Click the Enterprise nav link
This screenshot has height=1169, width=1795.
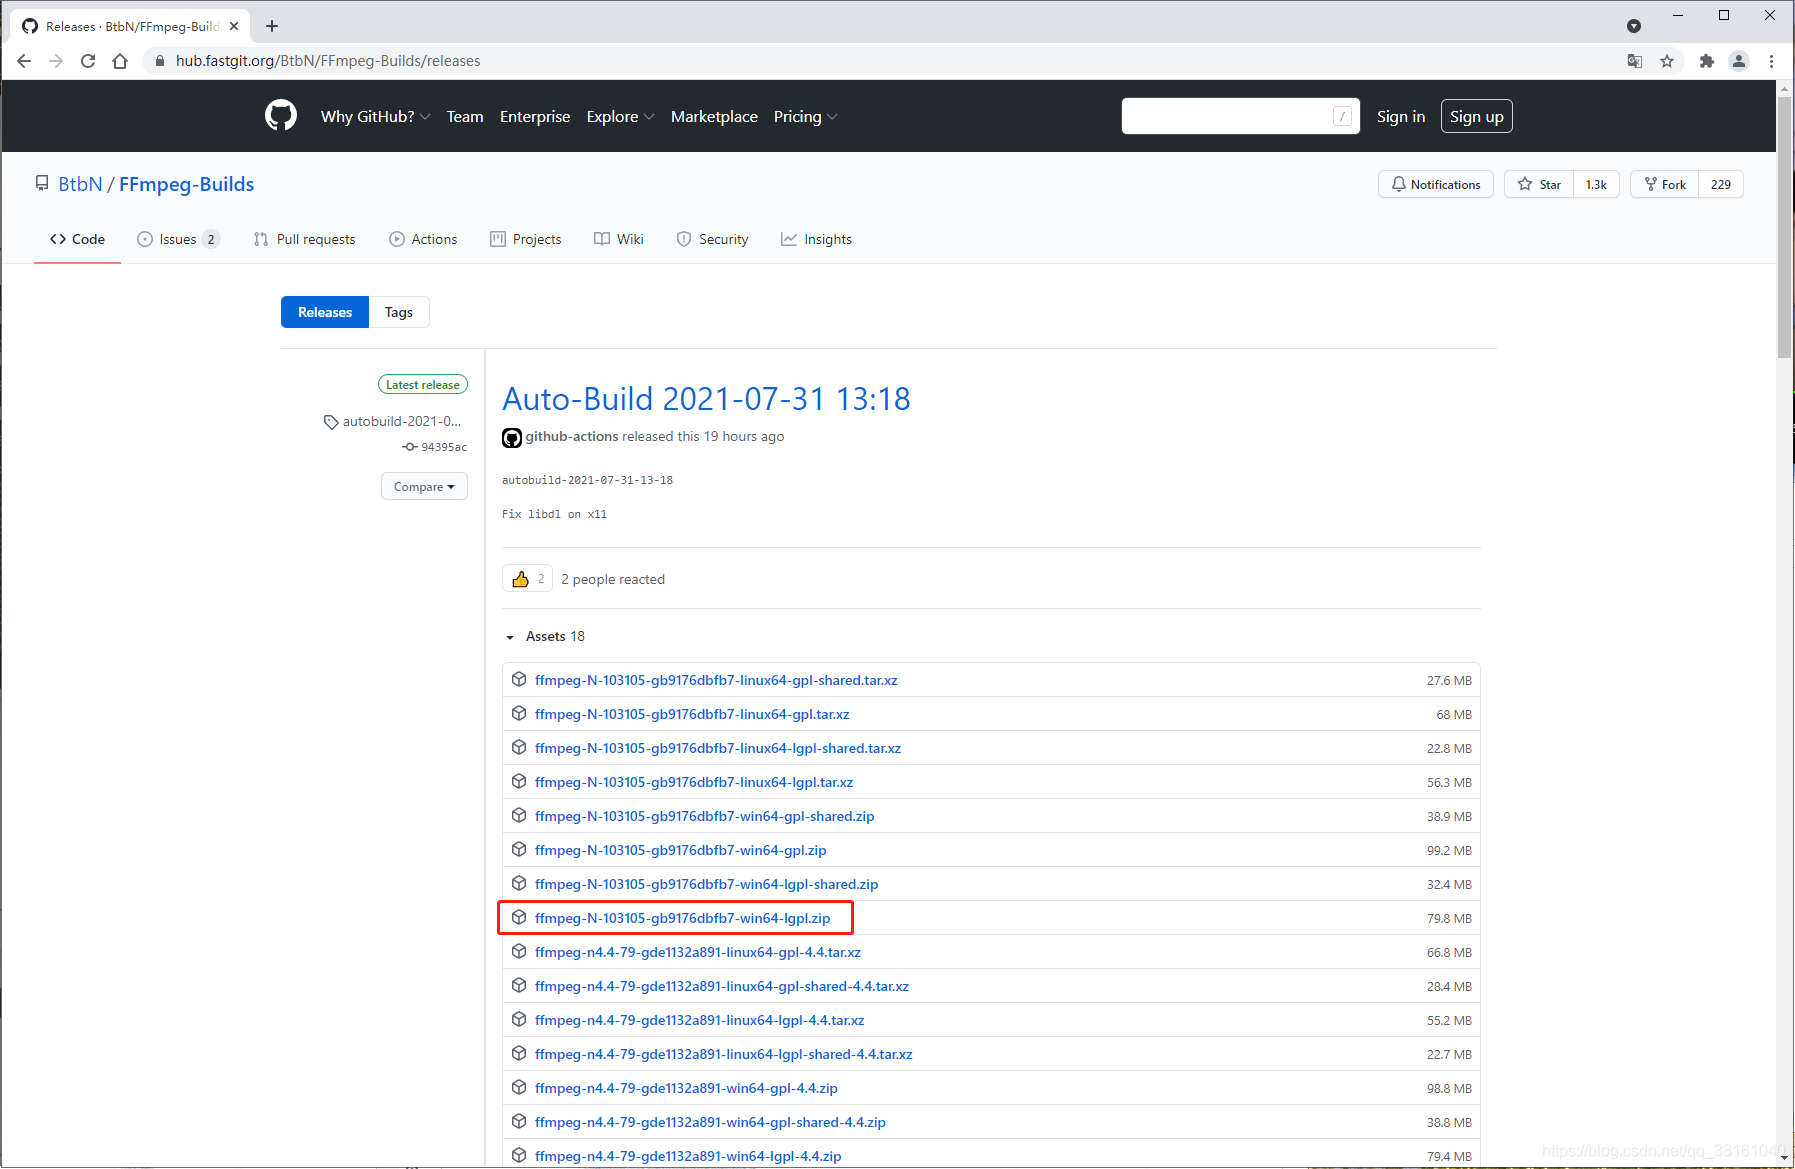pos(535,116)
